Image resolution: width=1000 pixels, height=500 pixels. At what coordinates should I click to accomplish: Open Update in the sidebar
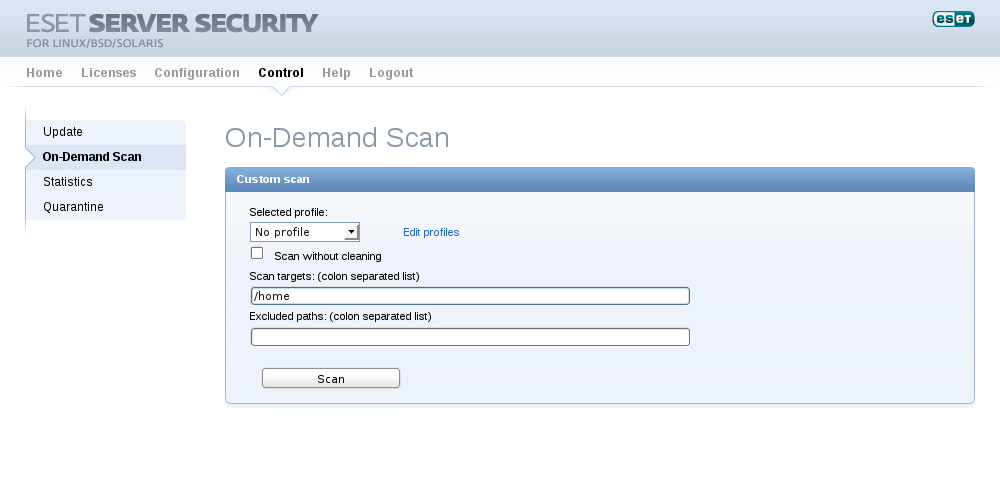(x=106, y=132)
